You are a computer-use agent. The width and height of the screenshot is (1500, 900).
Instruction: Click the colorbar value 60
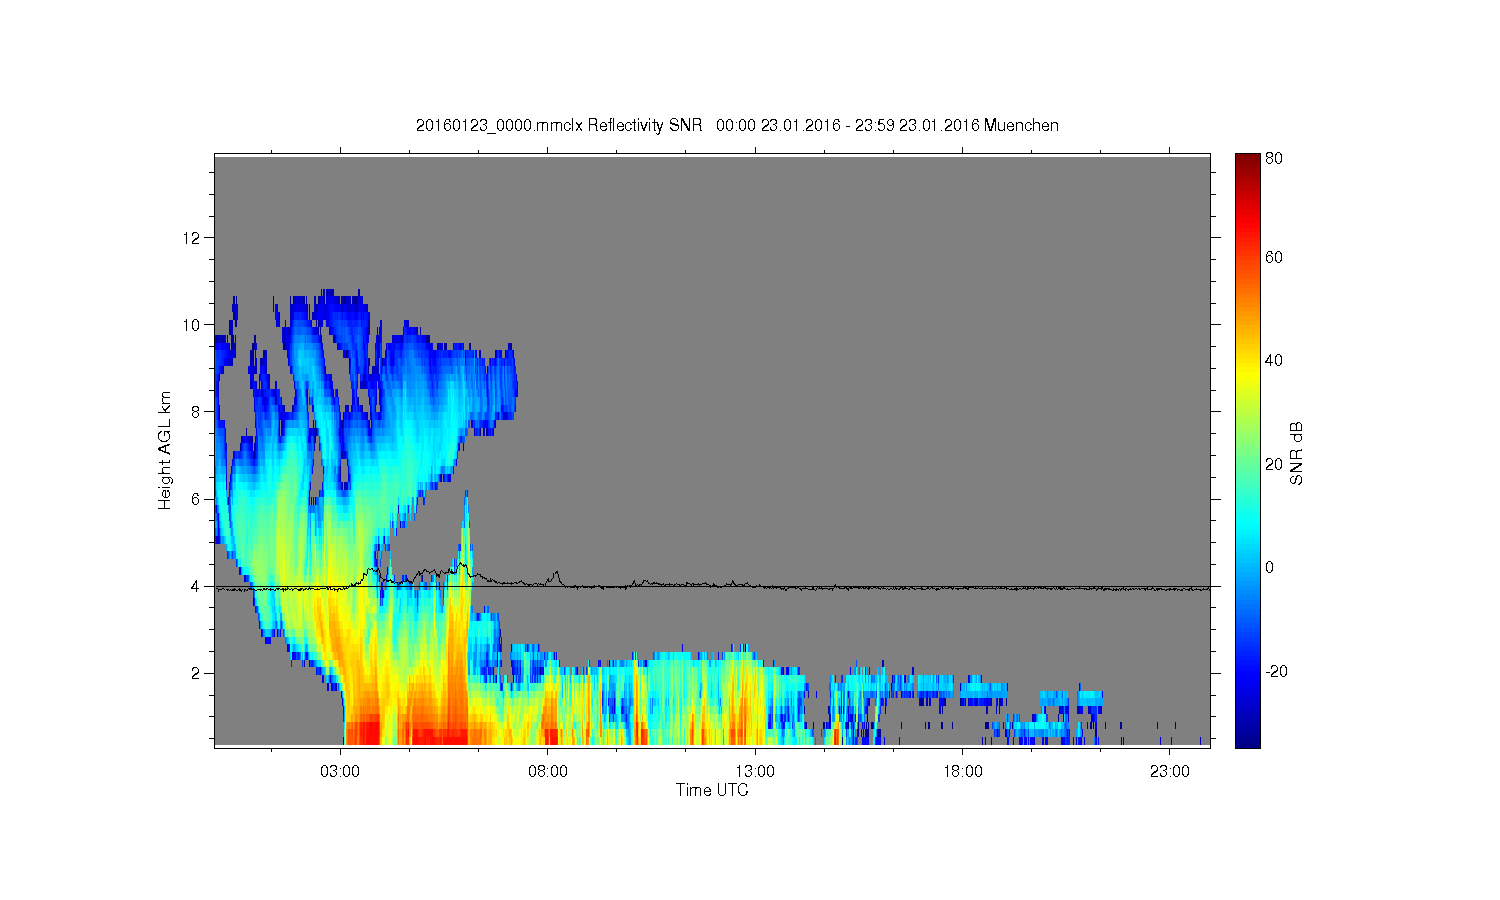1274,257
